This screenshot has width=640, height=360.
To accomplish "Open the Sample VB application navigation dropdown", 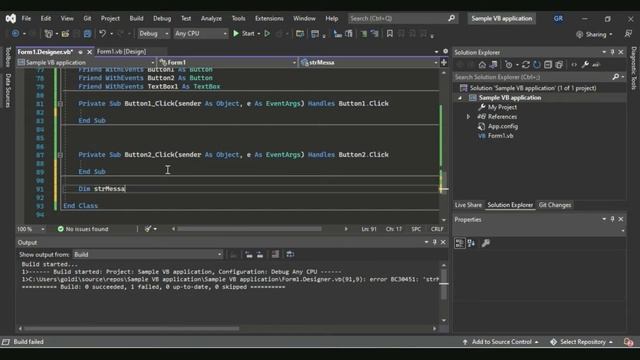I will (86, 62).
